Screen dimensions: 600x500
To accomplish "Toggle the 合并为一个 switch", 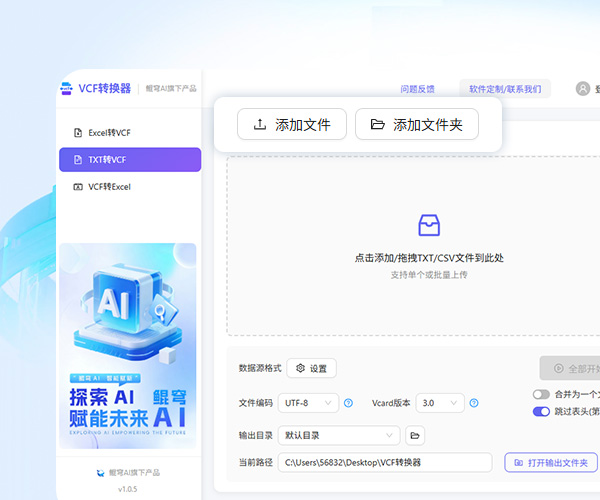I will pyautogui.click(x=541, y=394).
